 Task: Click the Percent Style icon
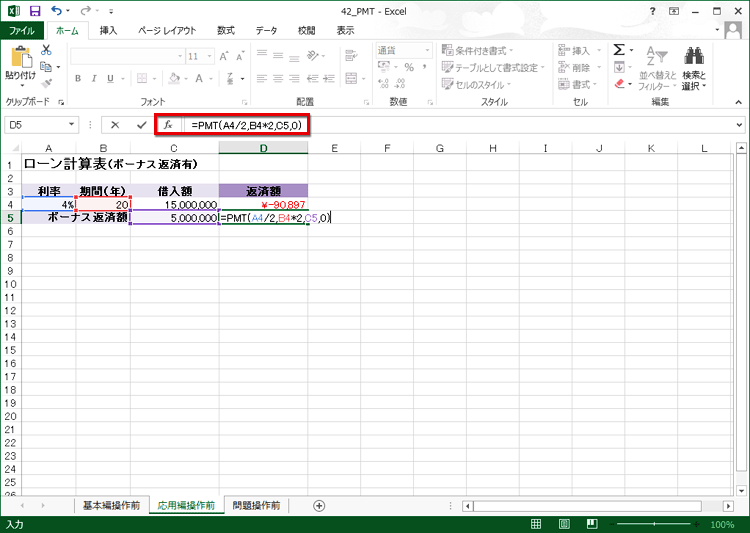pyautogui.click(x=409, y=67)
